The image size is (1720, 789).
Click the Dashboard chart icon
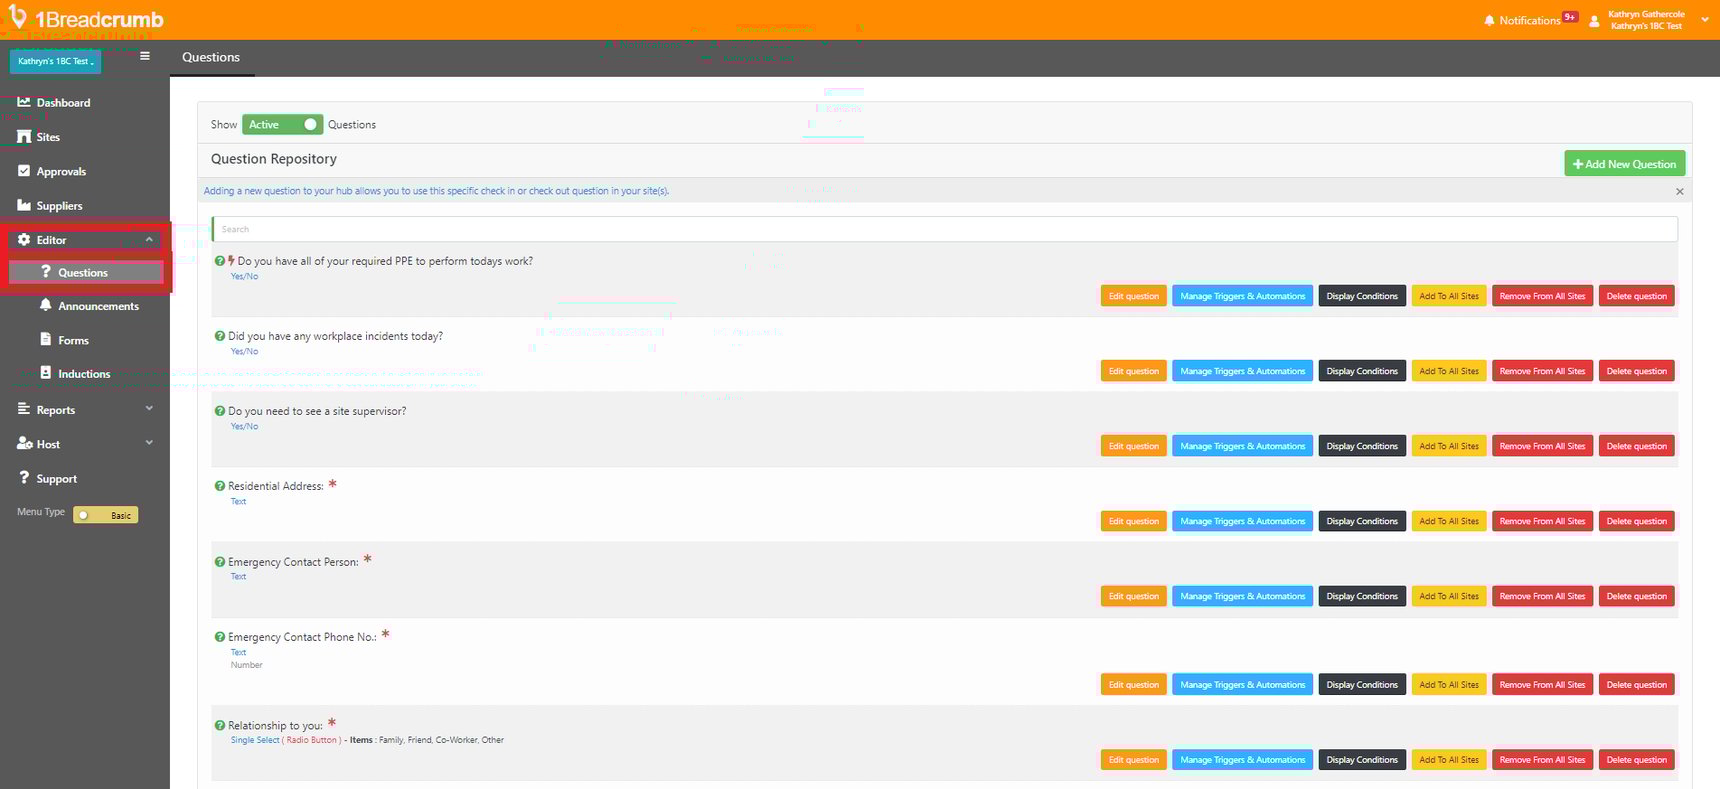point(24,102)
